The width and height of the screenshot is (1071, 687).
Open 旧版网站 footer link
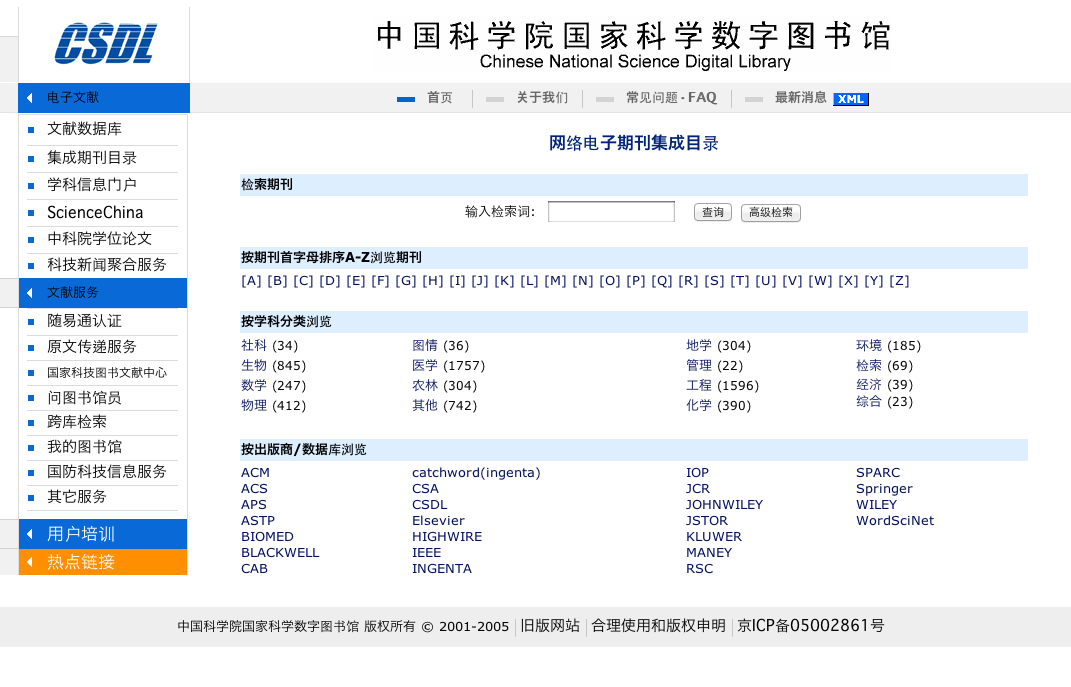[550, 626]
